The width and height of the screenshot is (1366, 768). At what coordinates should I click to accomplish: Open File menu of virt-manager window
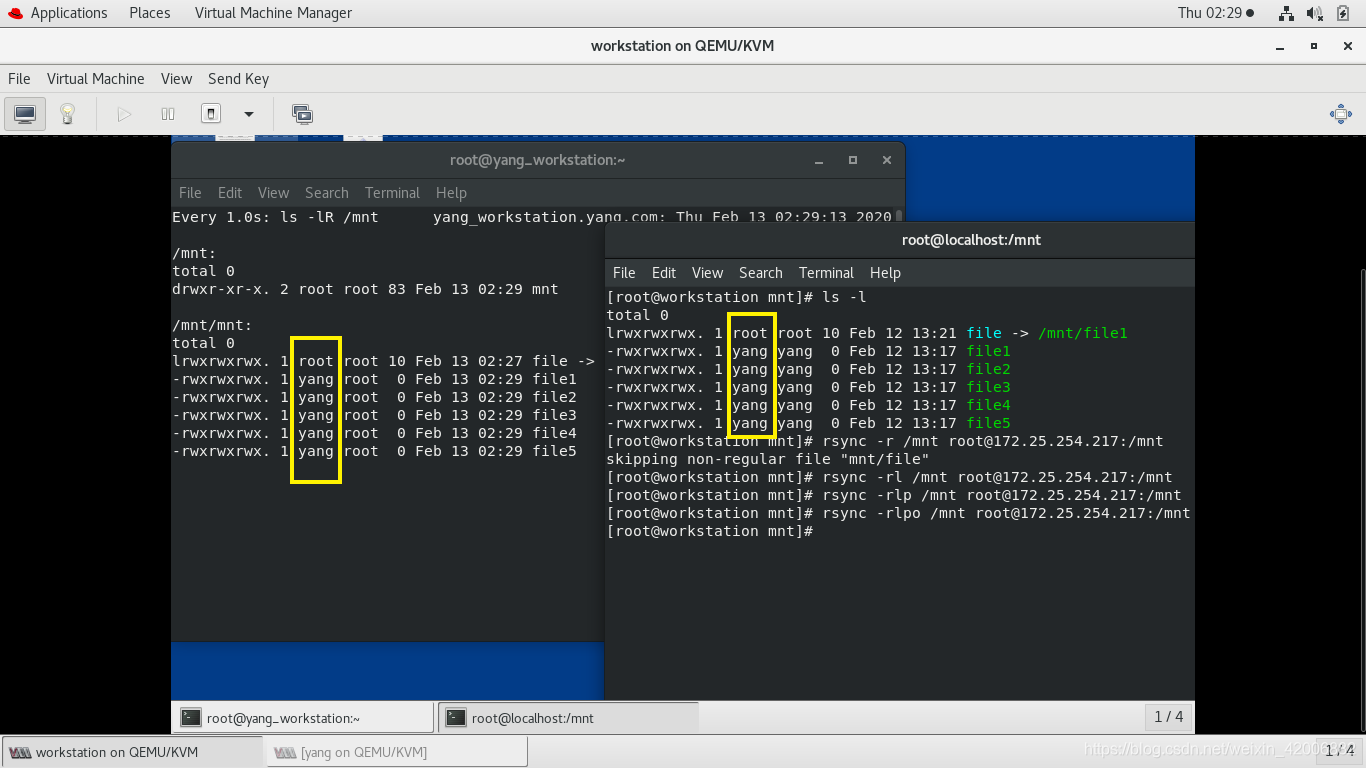(19, 79)
